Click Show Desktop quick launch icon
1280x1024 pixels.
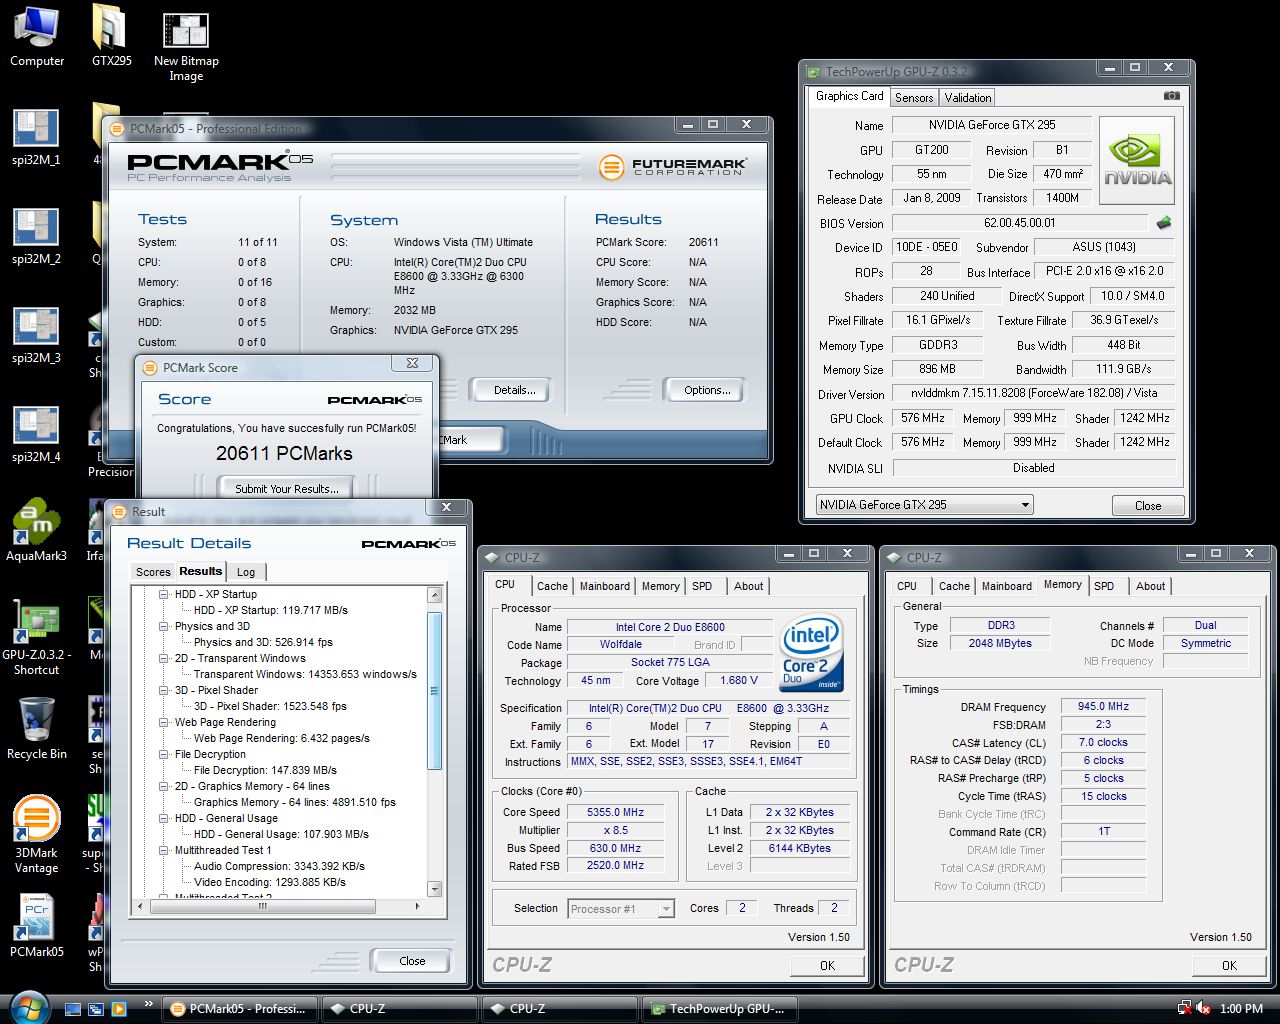pos(73,1009)
